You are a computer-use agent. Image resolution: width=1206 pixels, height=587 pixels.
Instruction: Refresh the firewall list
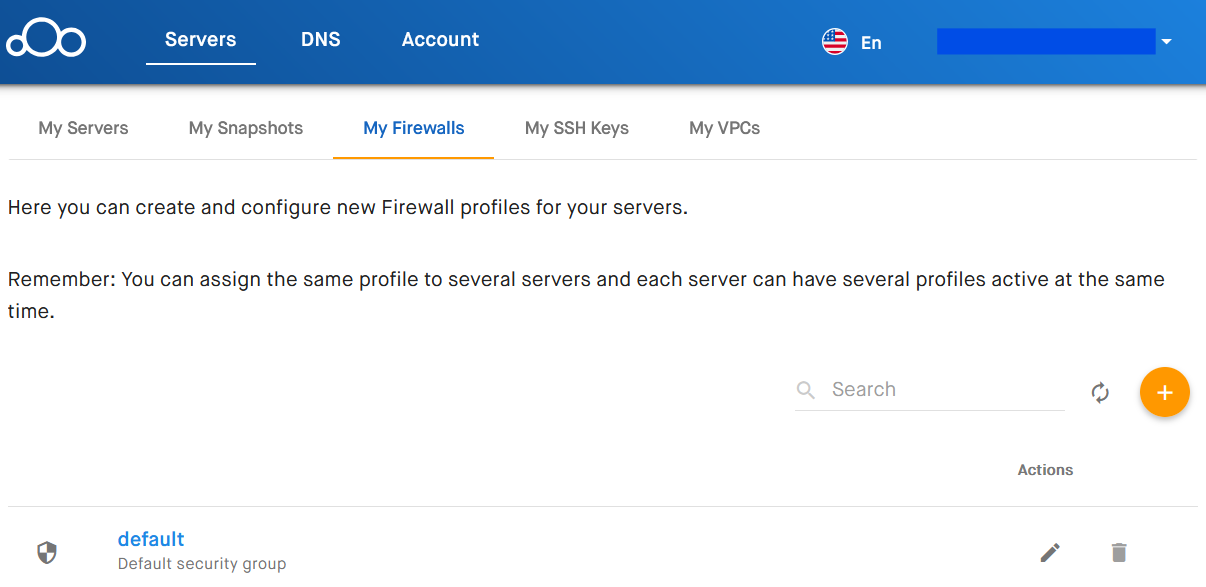click(1100, 392)
